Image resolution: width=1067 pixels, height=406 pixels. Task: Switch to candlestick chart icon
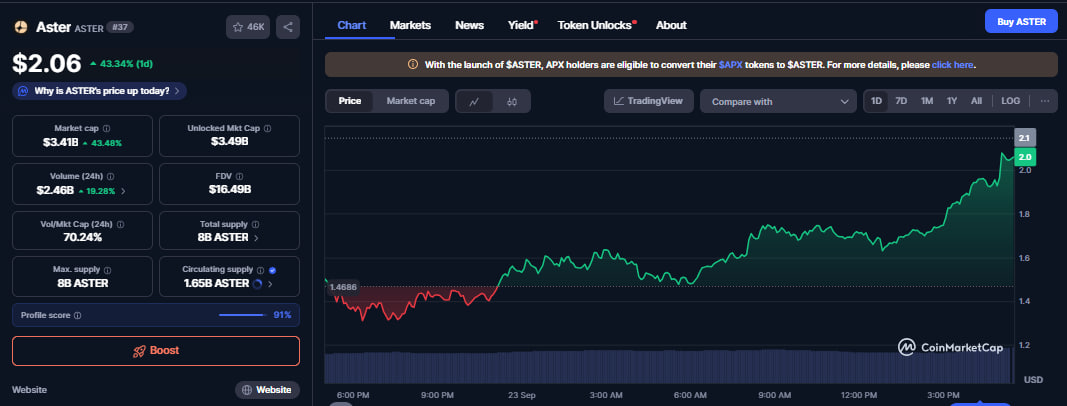511,101
